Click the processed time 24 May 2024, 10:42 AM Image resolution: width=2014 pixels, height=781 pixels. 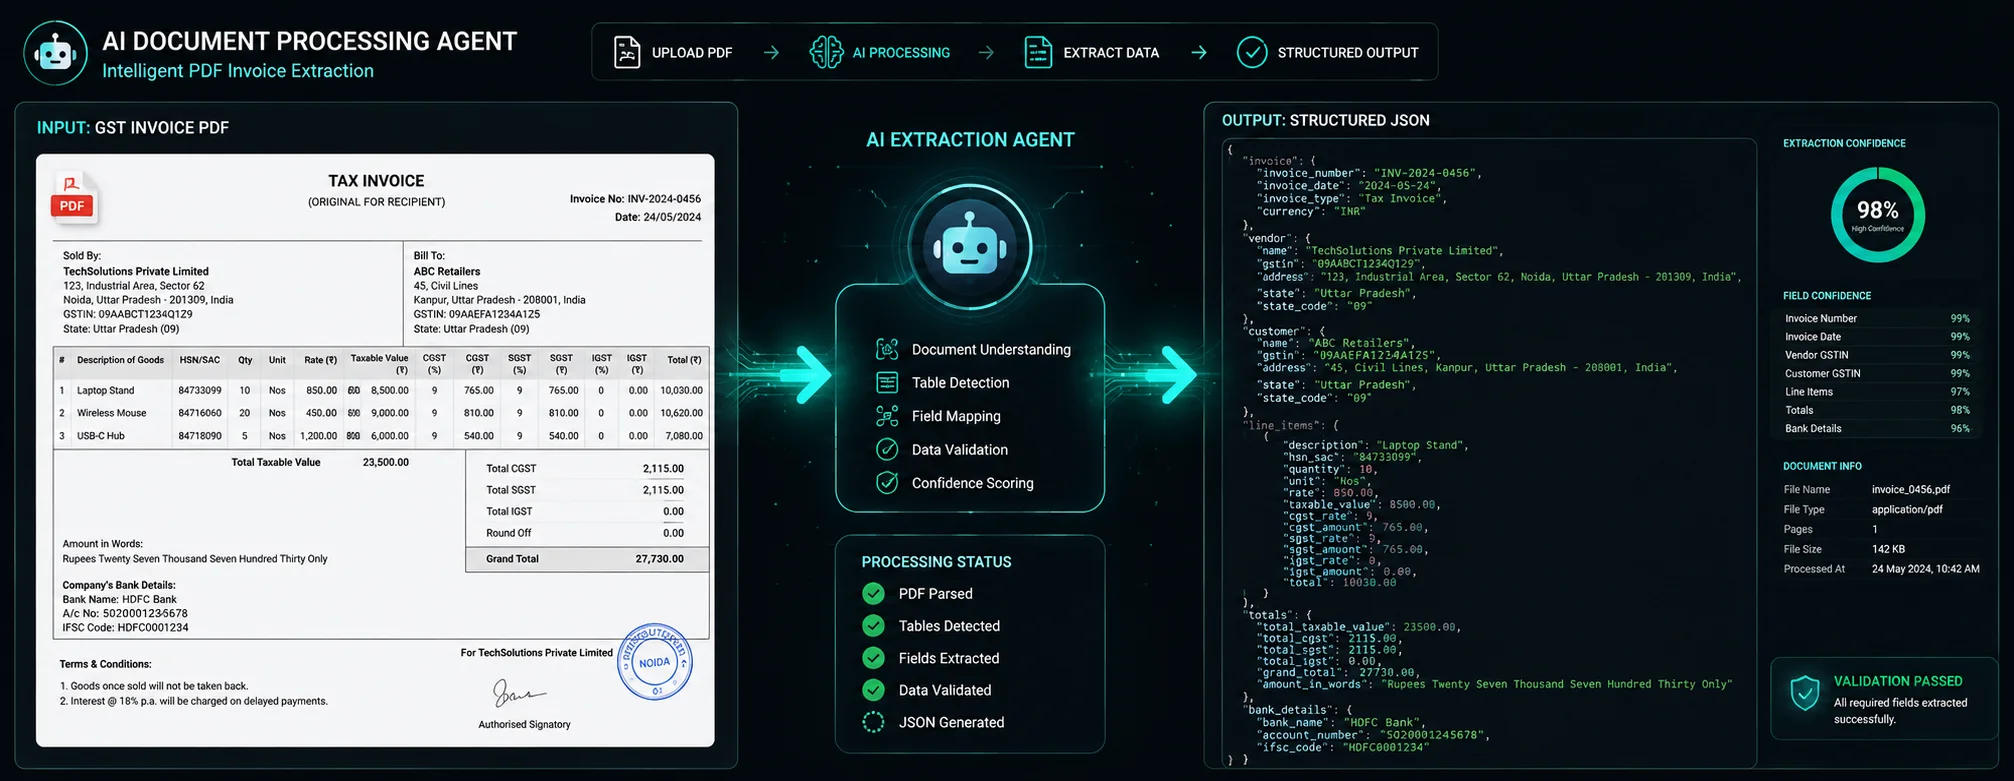point(1925,569)
